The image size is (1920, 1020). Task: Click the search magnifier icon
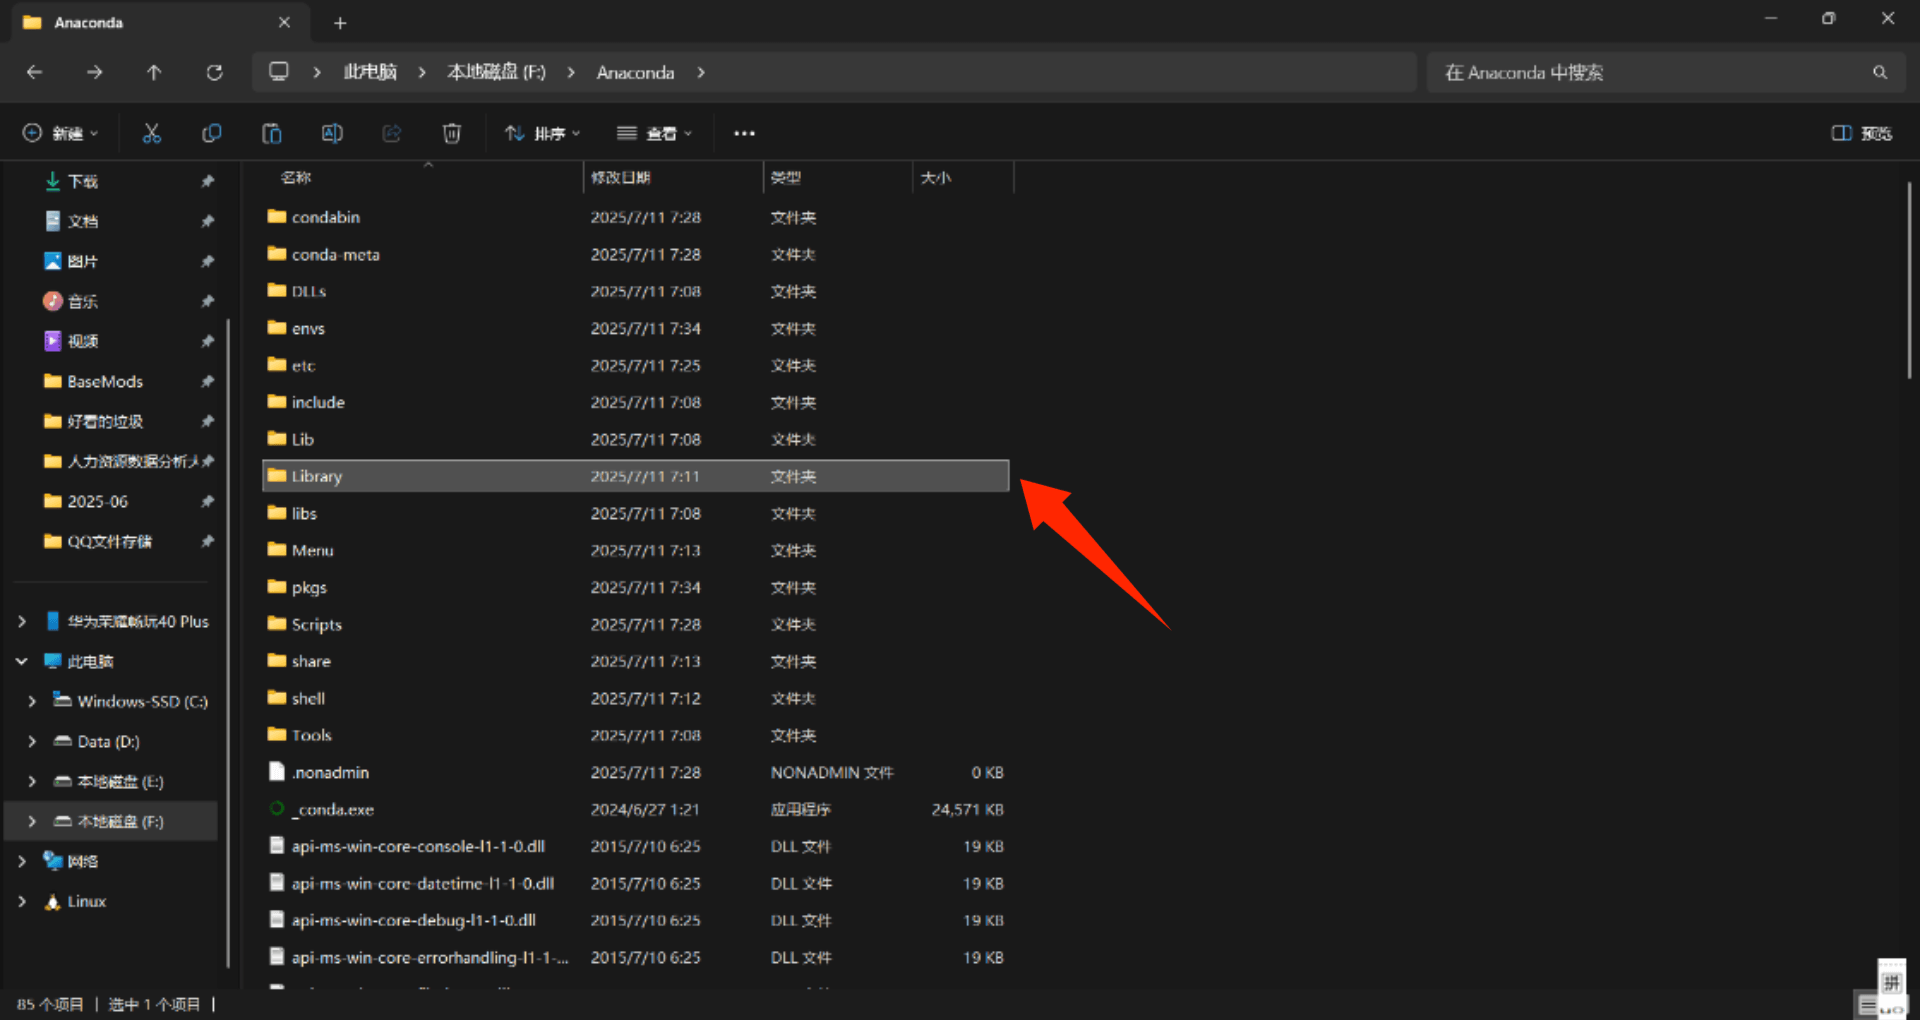pyautogui.click(x=1880, y=72)
